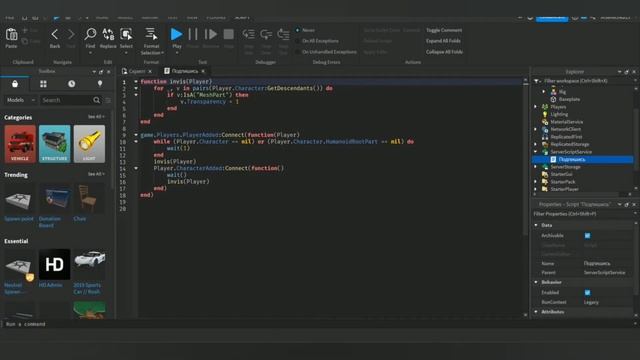Collapse the Data properties section
This screenshot has height=360, width=640.
(x=536, y=225)
